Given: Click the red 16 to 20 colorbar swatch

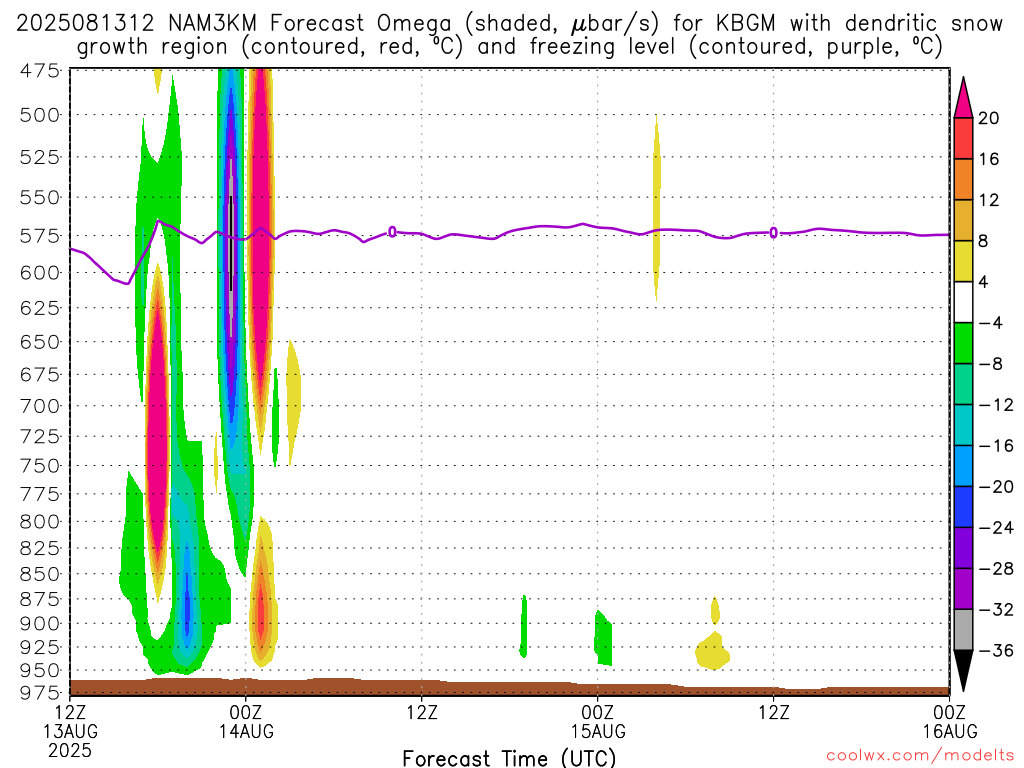Looking at the screenshot, I should pyautogui.click(x=963, y=138).
